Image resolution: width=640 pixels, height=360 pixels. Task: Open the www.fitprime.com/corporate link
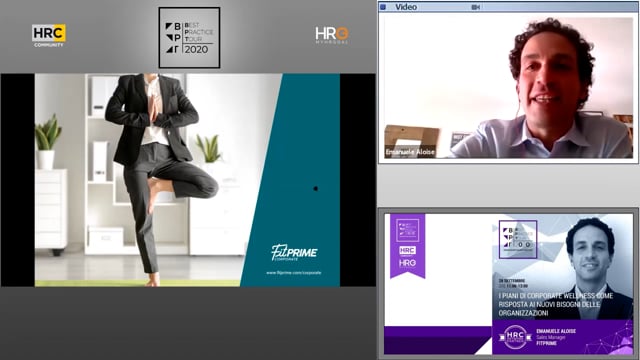click(293, 273)
